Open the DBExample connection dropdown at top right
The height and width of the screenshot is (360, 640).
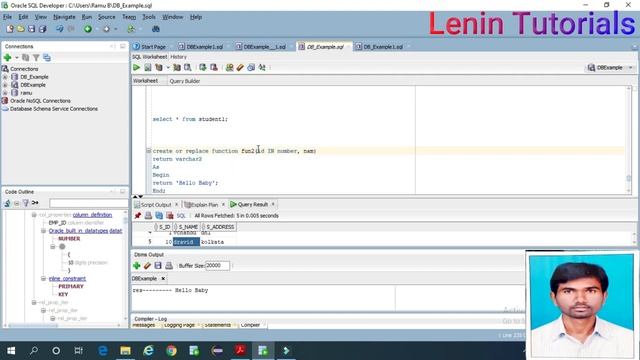[631, 68]
